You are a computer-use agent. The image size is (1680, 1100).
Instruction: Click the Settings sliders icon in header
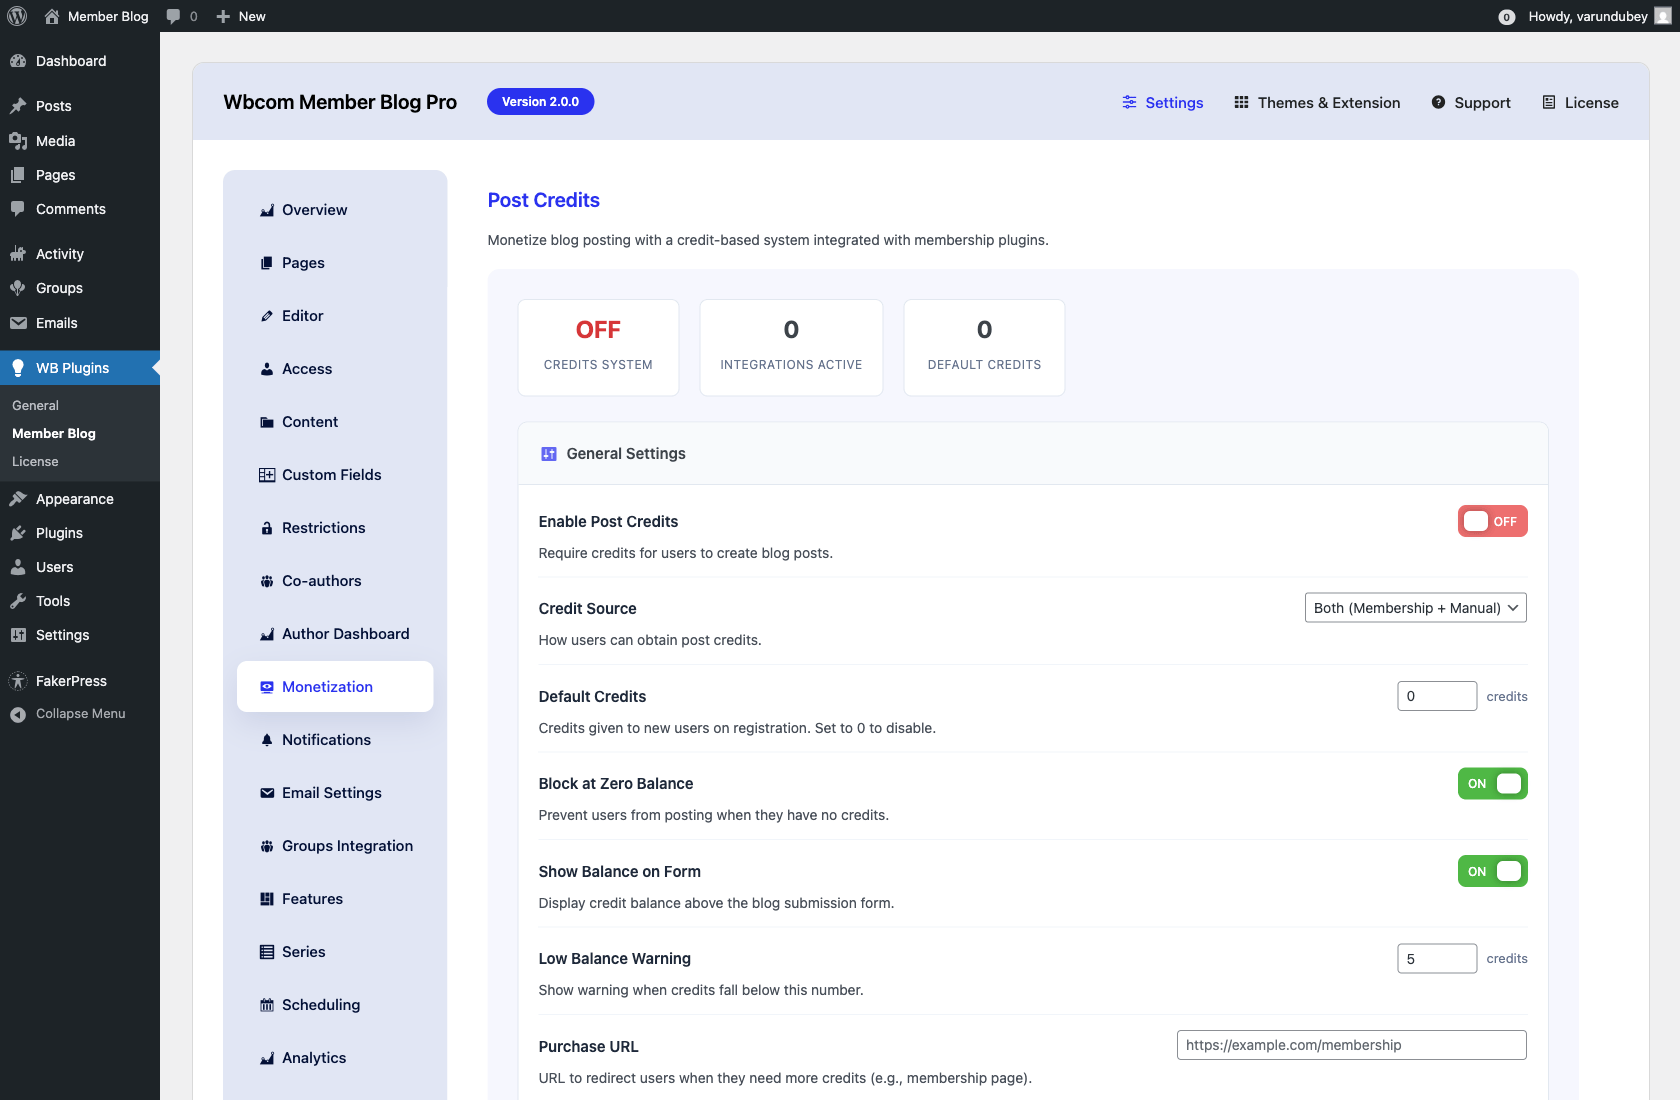[x=1129, y=102]
